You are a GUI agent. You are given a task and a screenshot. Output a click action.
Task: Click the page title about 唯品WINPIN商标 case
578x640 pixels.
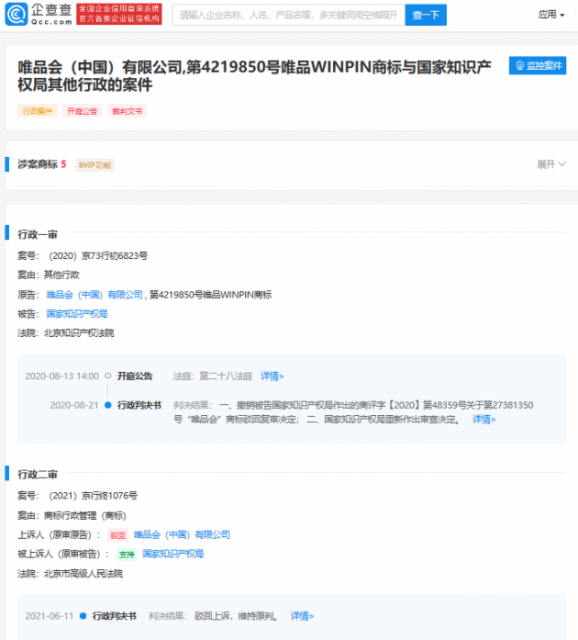click(255, 76)
